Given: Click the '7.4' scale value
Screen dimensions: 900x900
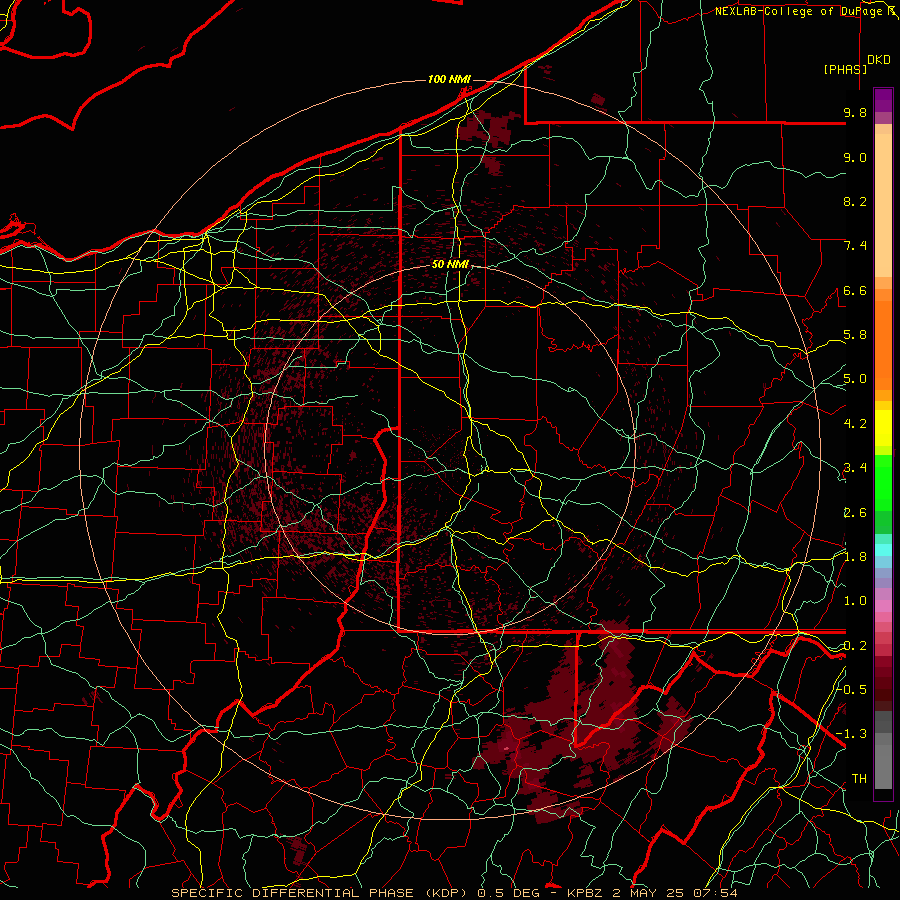Looking at the screenshot, I should (x=855, y=246).
